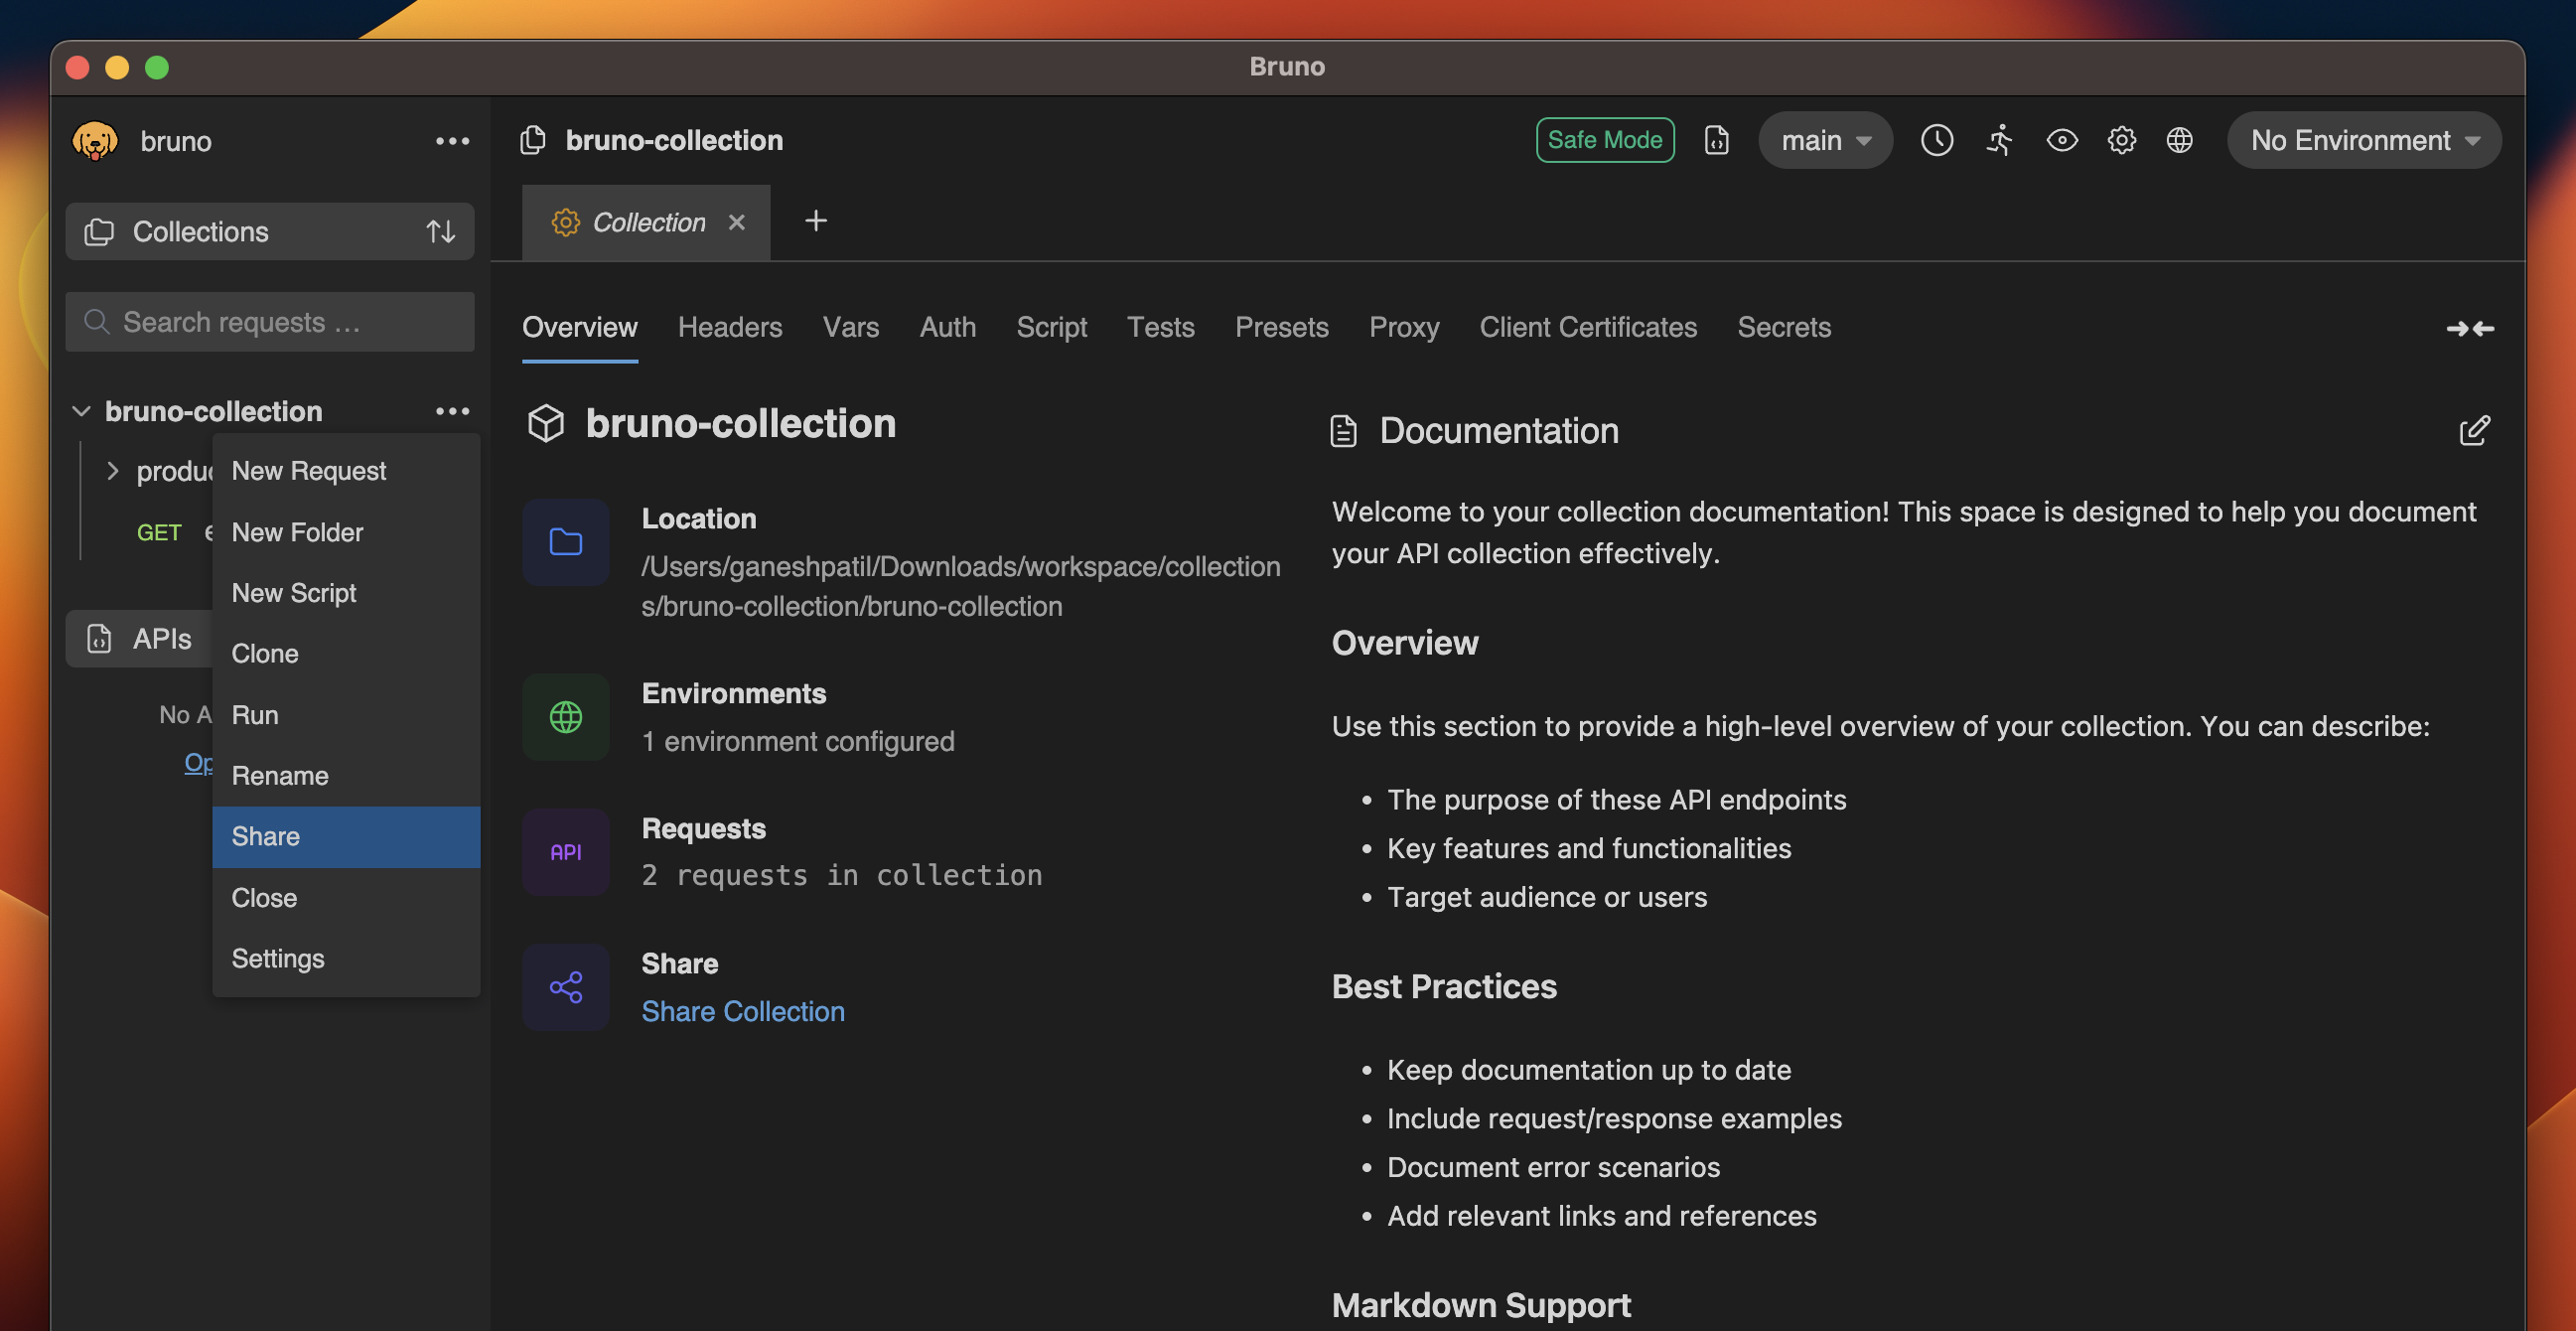Click the APIs icon in the left sidebar

pos(98,637)
